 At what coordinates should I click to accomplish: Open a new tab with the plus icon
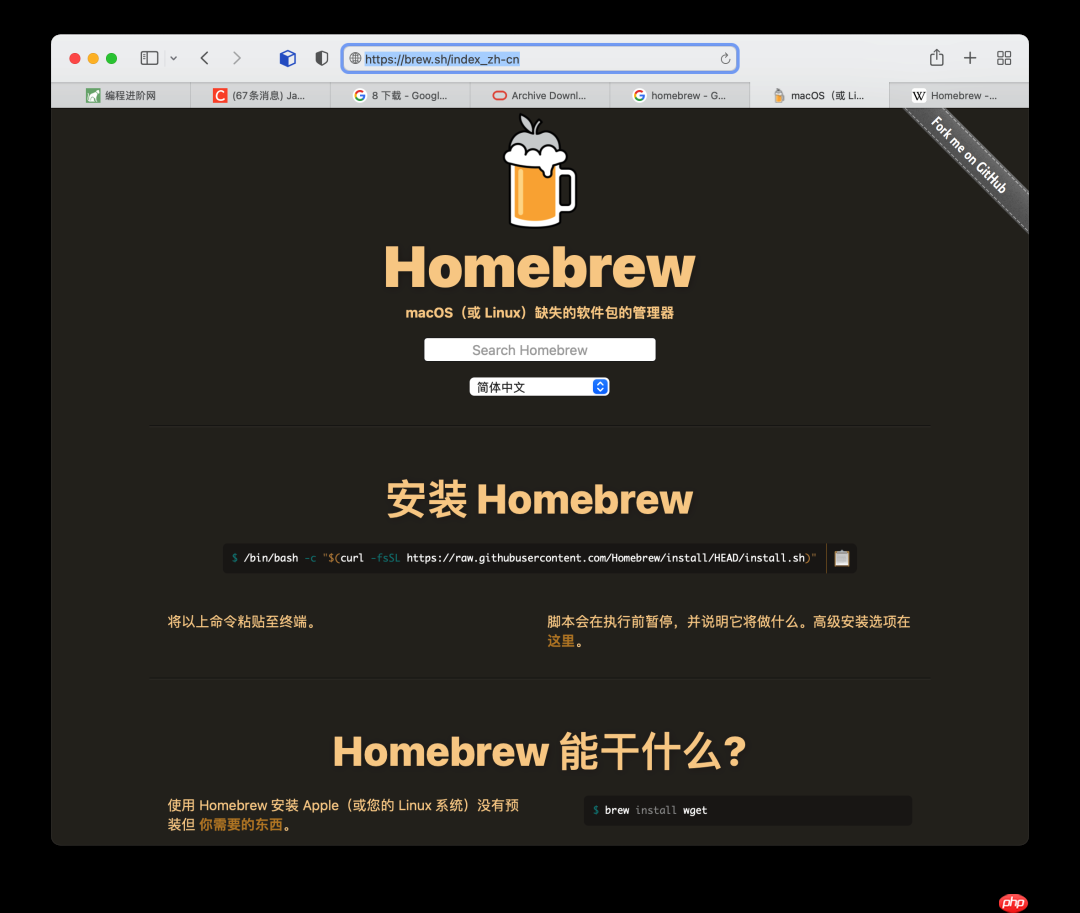pyautogui.click(x=970, y=58)
